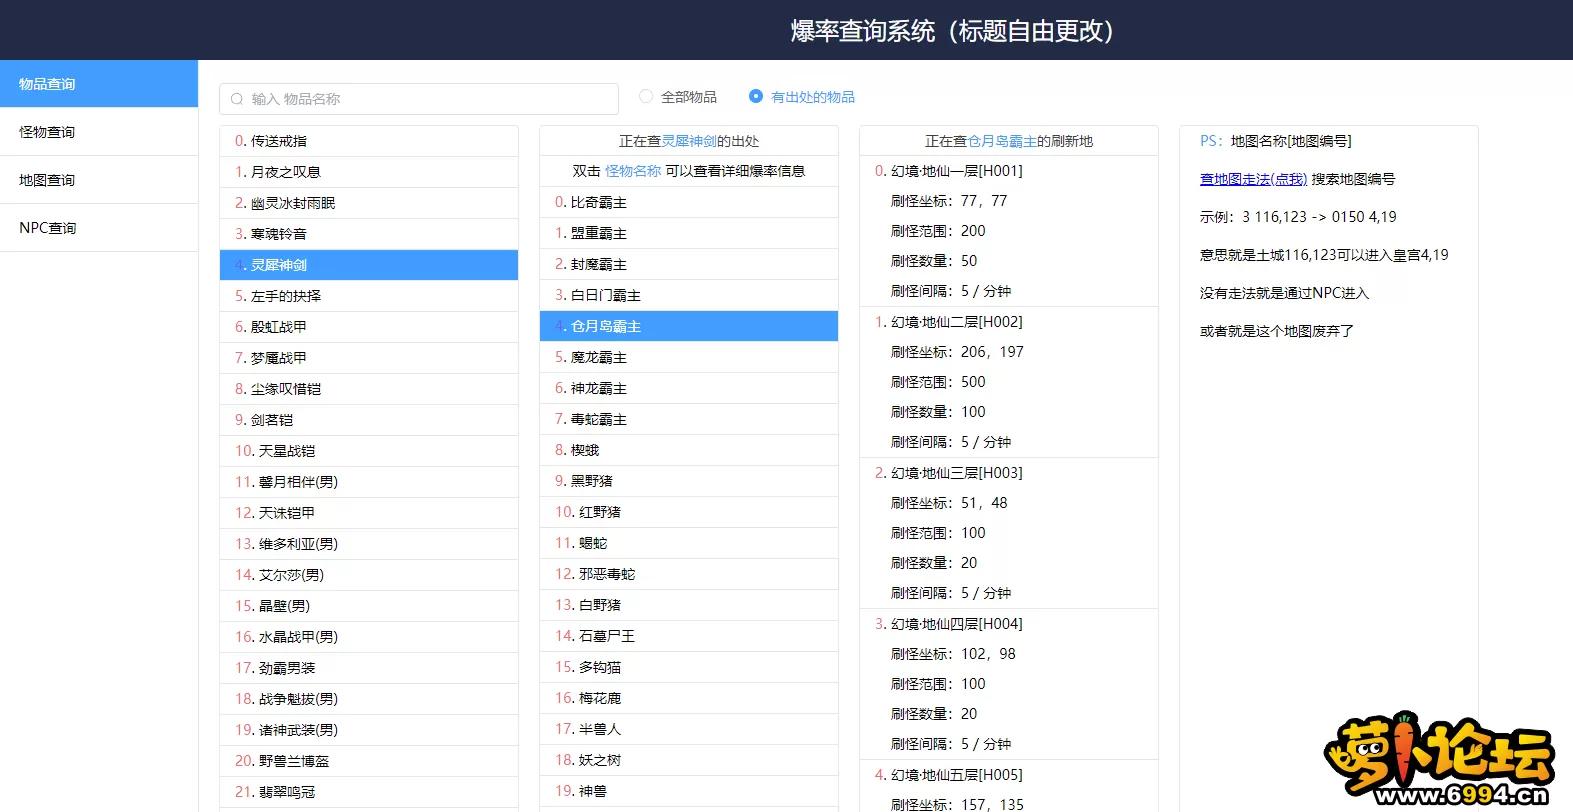
Task: Select item 传送戒指 in item list
Action: [369, 141]
